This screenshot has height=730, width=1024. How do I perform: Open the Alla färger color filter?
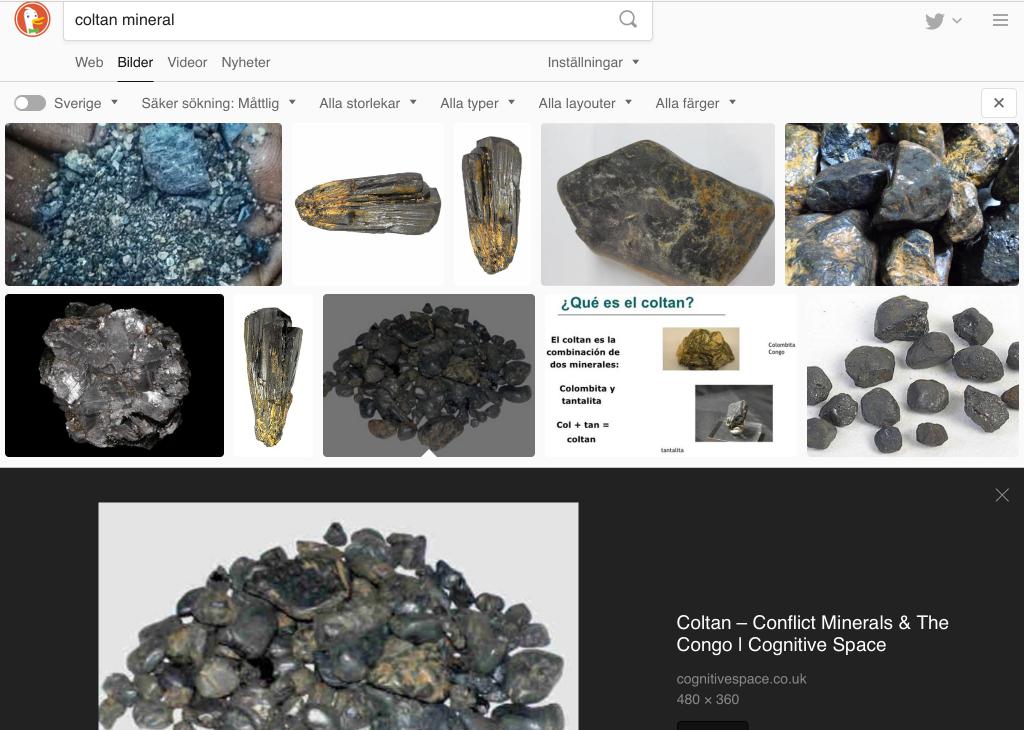click(x=695, y=103)
